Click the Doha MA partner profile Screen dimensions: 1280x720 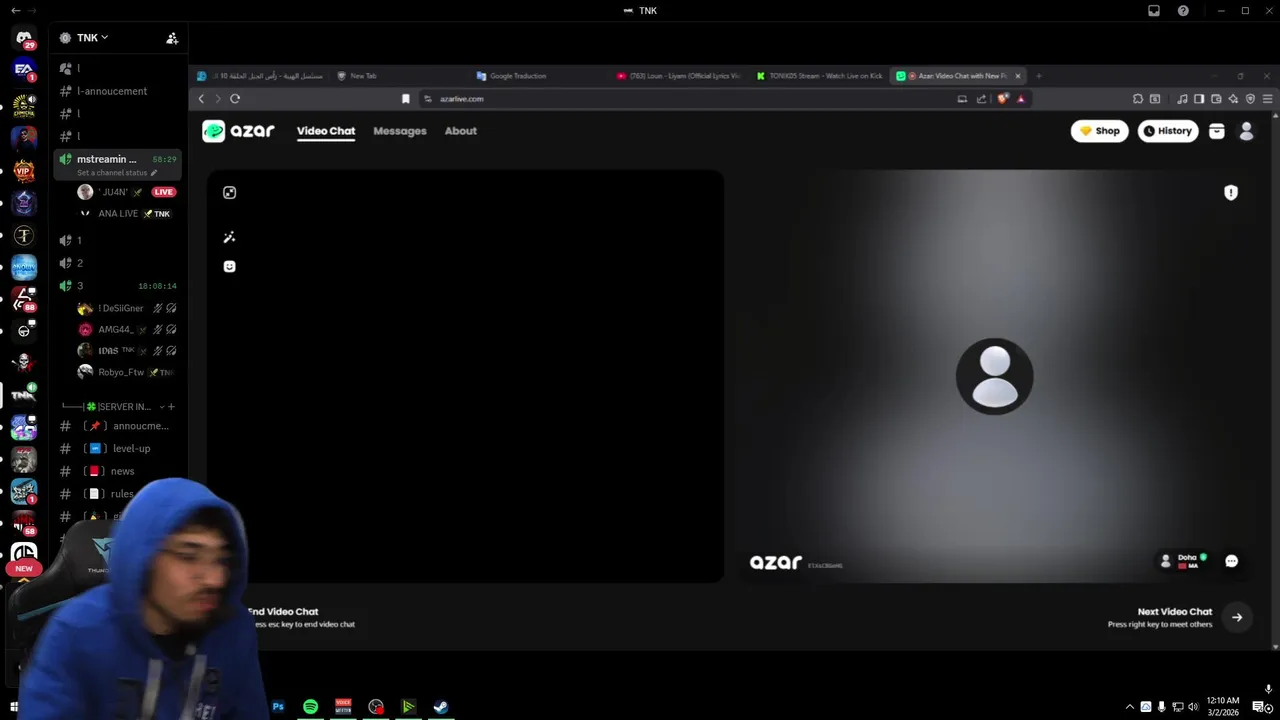tap(1183, 561)
